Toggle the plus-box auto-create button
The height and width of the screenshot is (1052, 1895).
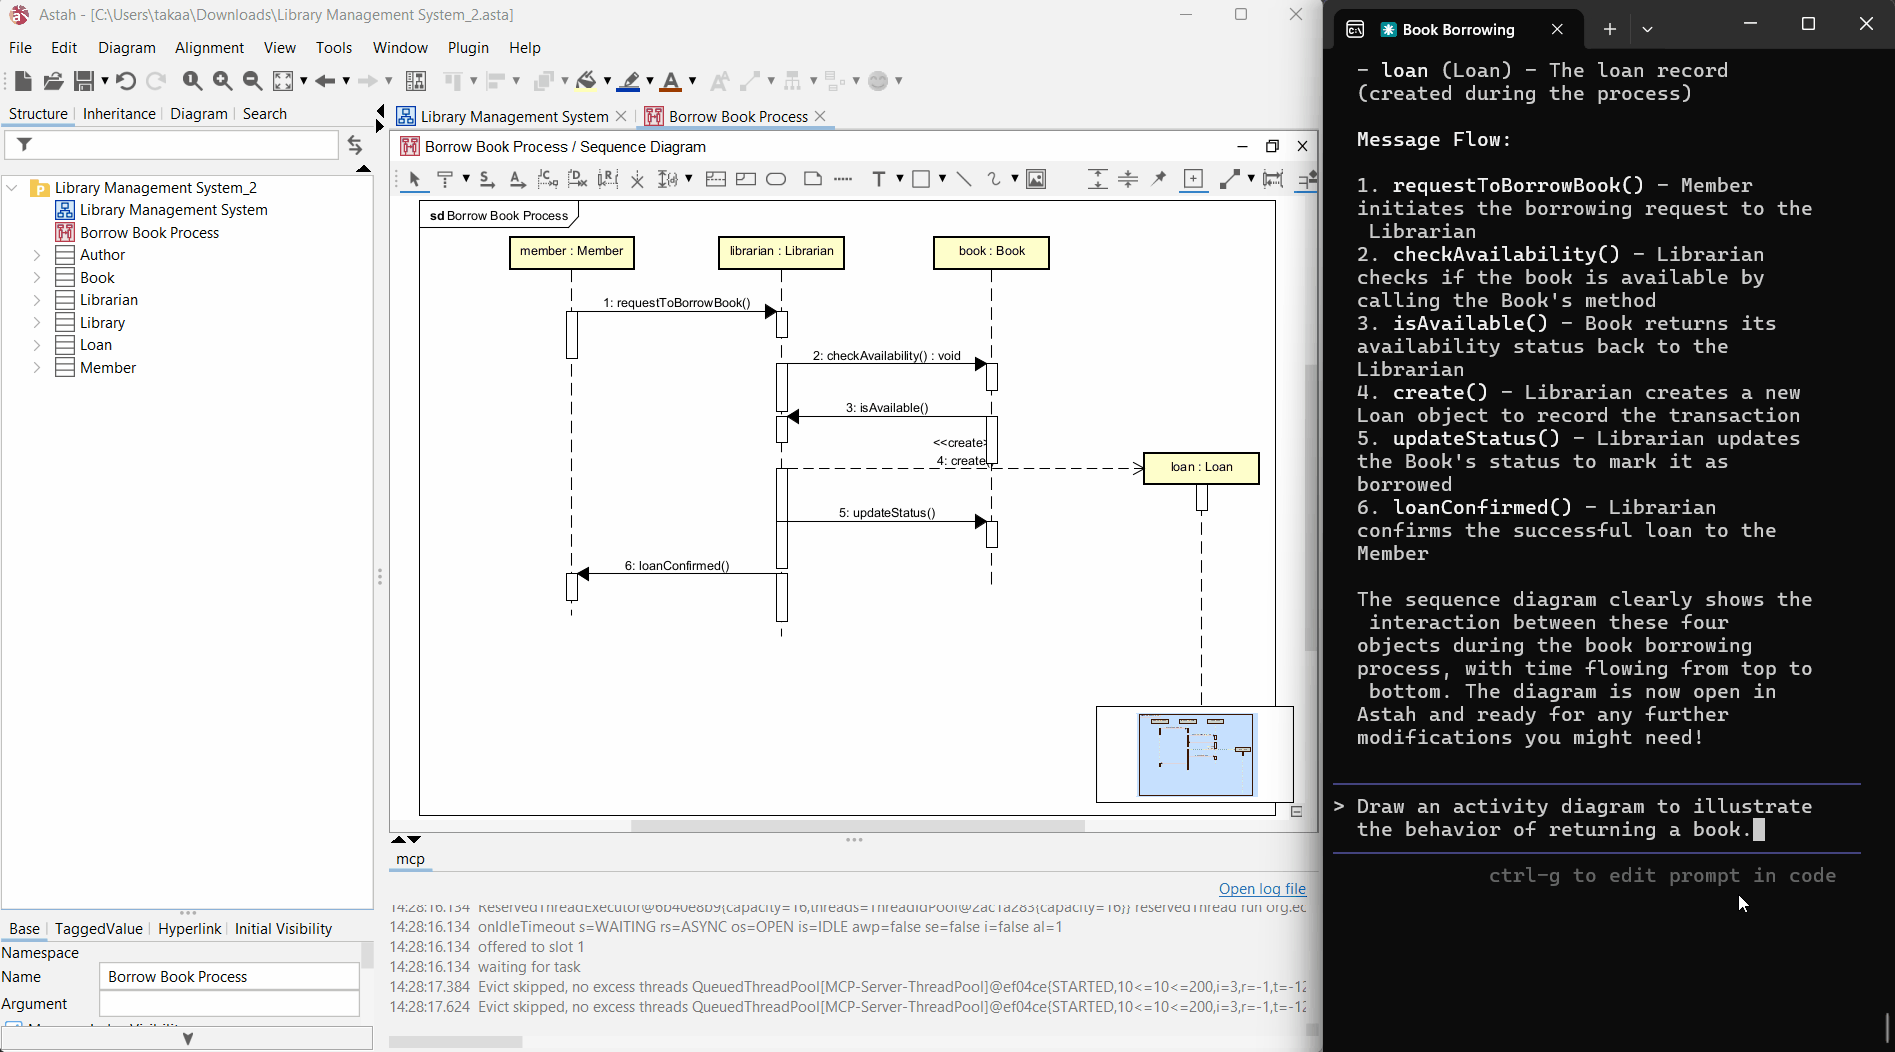(x=1193, y=179)
